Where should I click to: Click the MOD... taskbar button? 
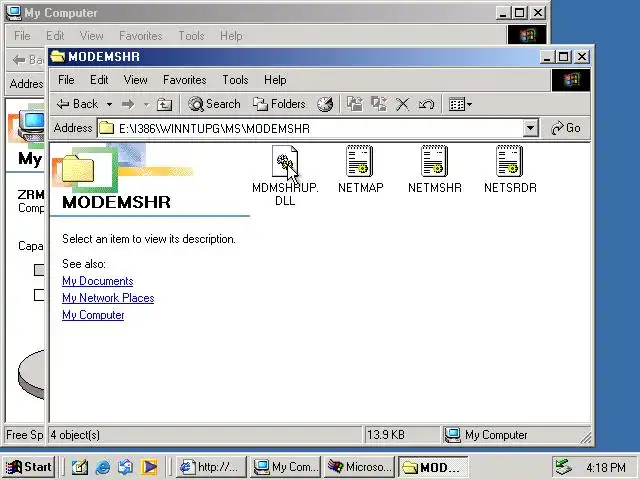pos(433,467)
